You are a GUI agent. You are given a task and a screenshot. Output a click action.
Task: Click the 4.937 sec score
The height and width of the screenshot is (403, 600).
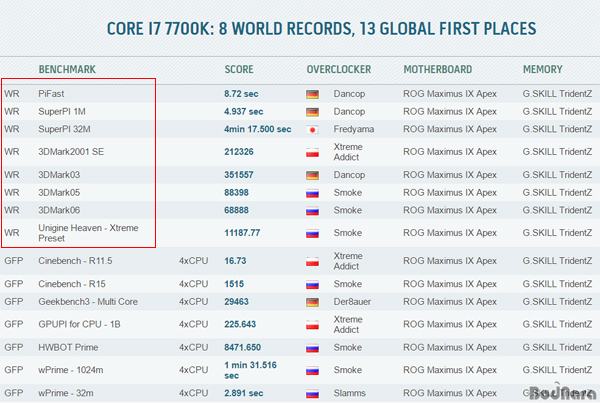click(243, 111)
